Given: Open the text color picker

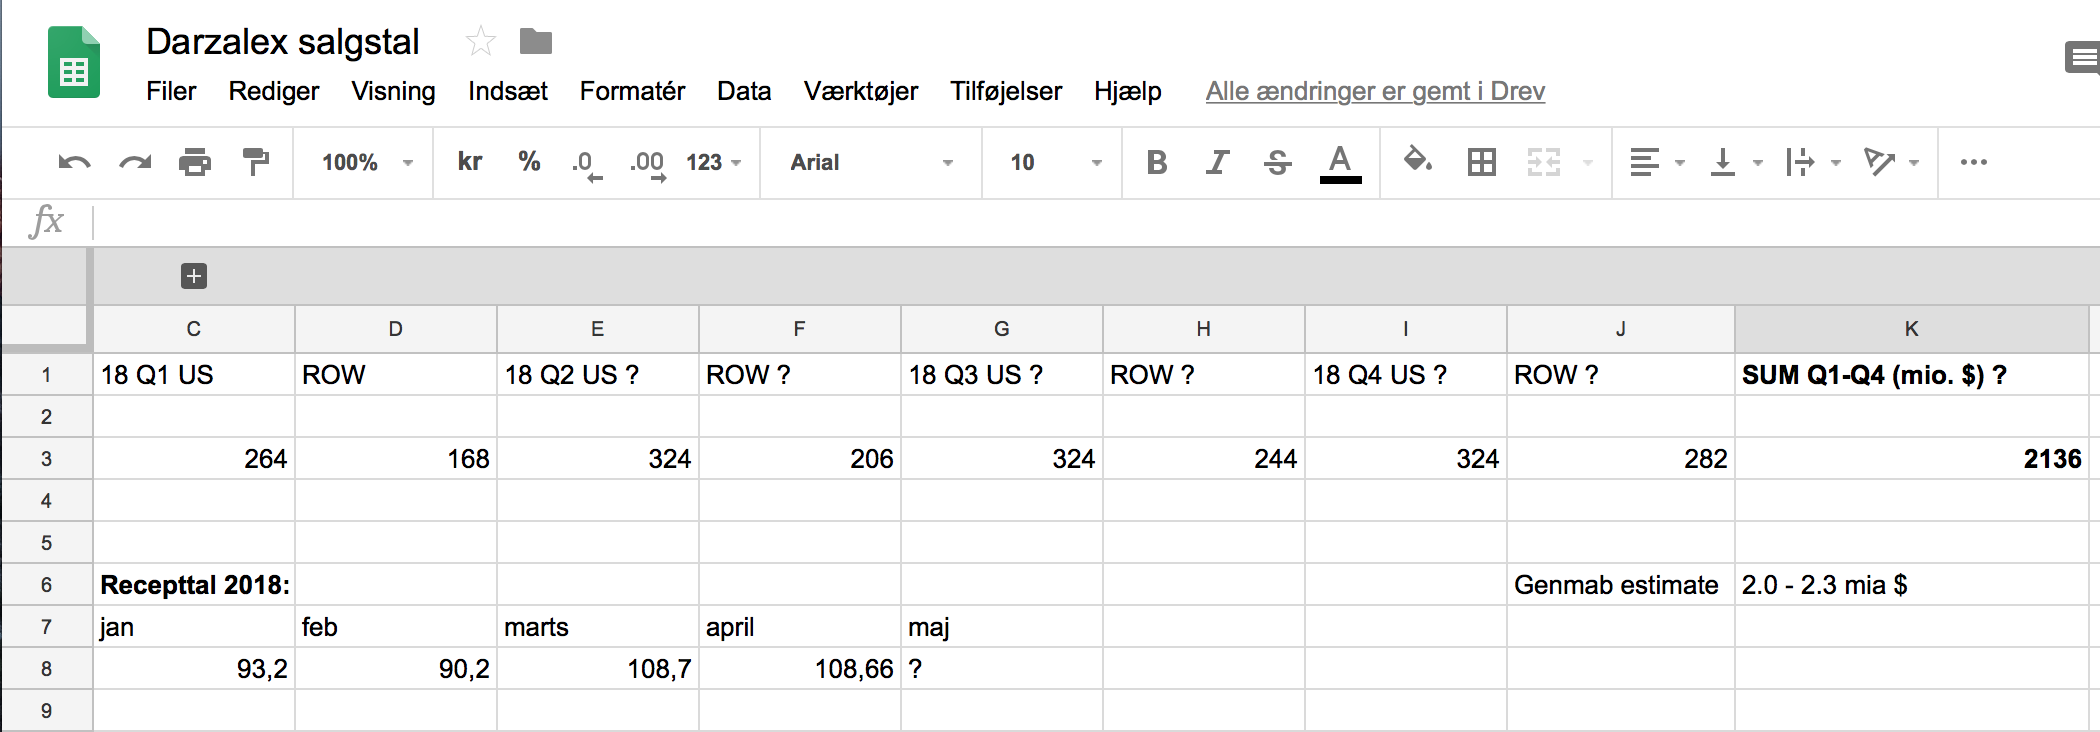Looking at the screenshot, I should tap(1340, 164).
